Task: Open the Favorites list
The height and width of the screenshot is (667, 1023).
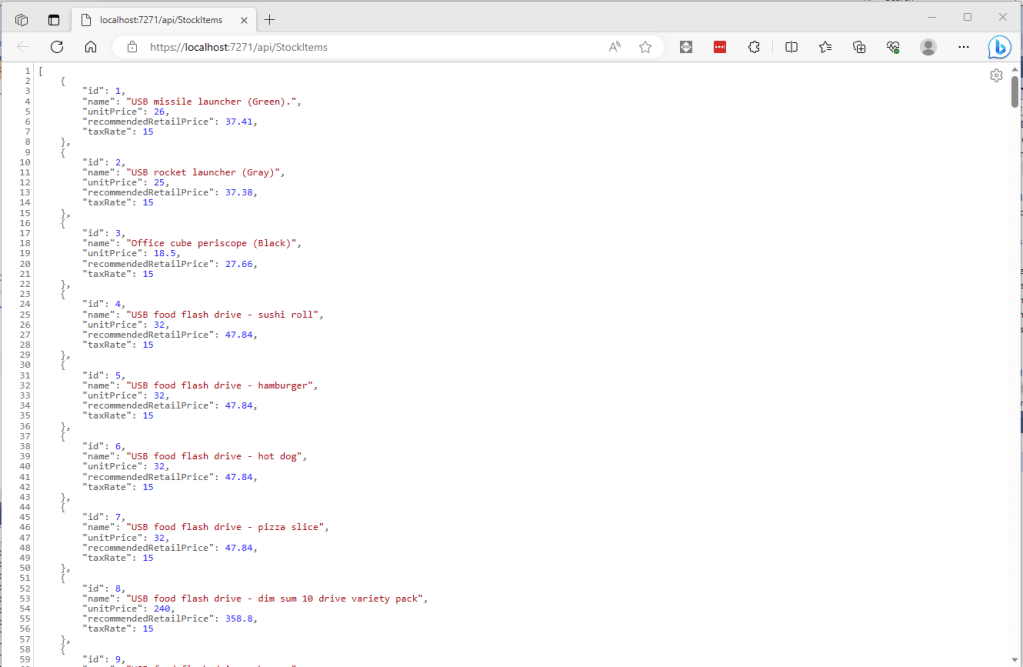Action: point(825,47)
